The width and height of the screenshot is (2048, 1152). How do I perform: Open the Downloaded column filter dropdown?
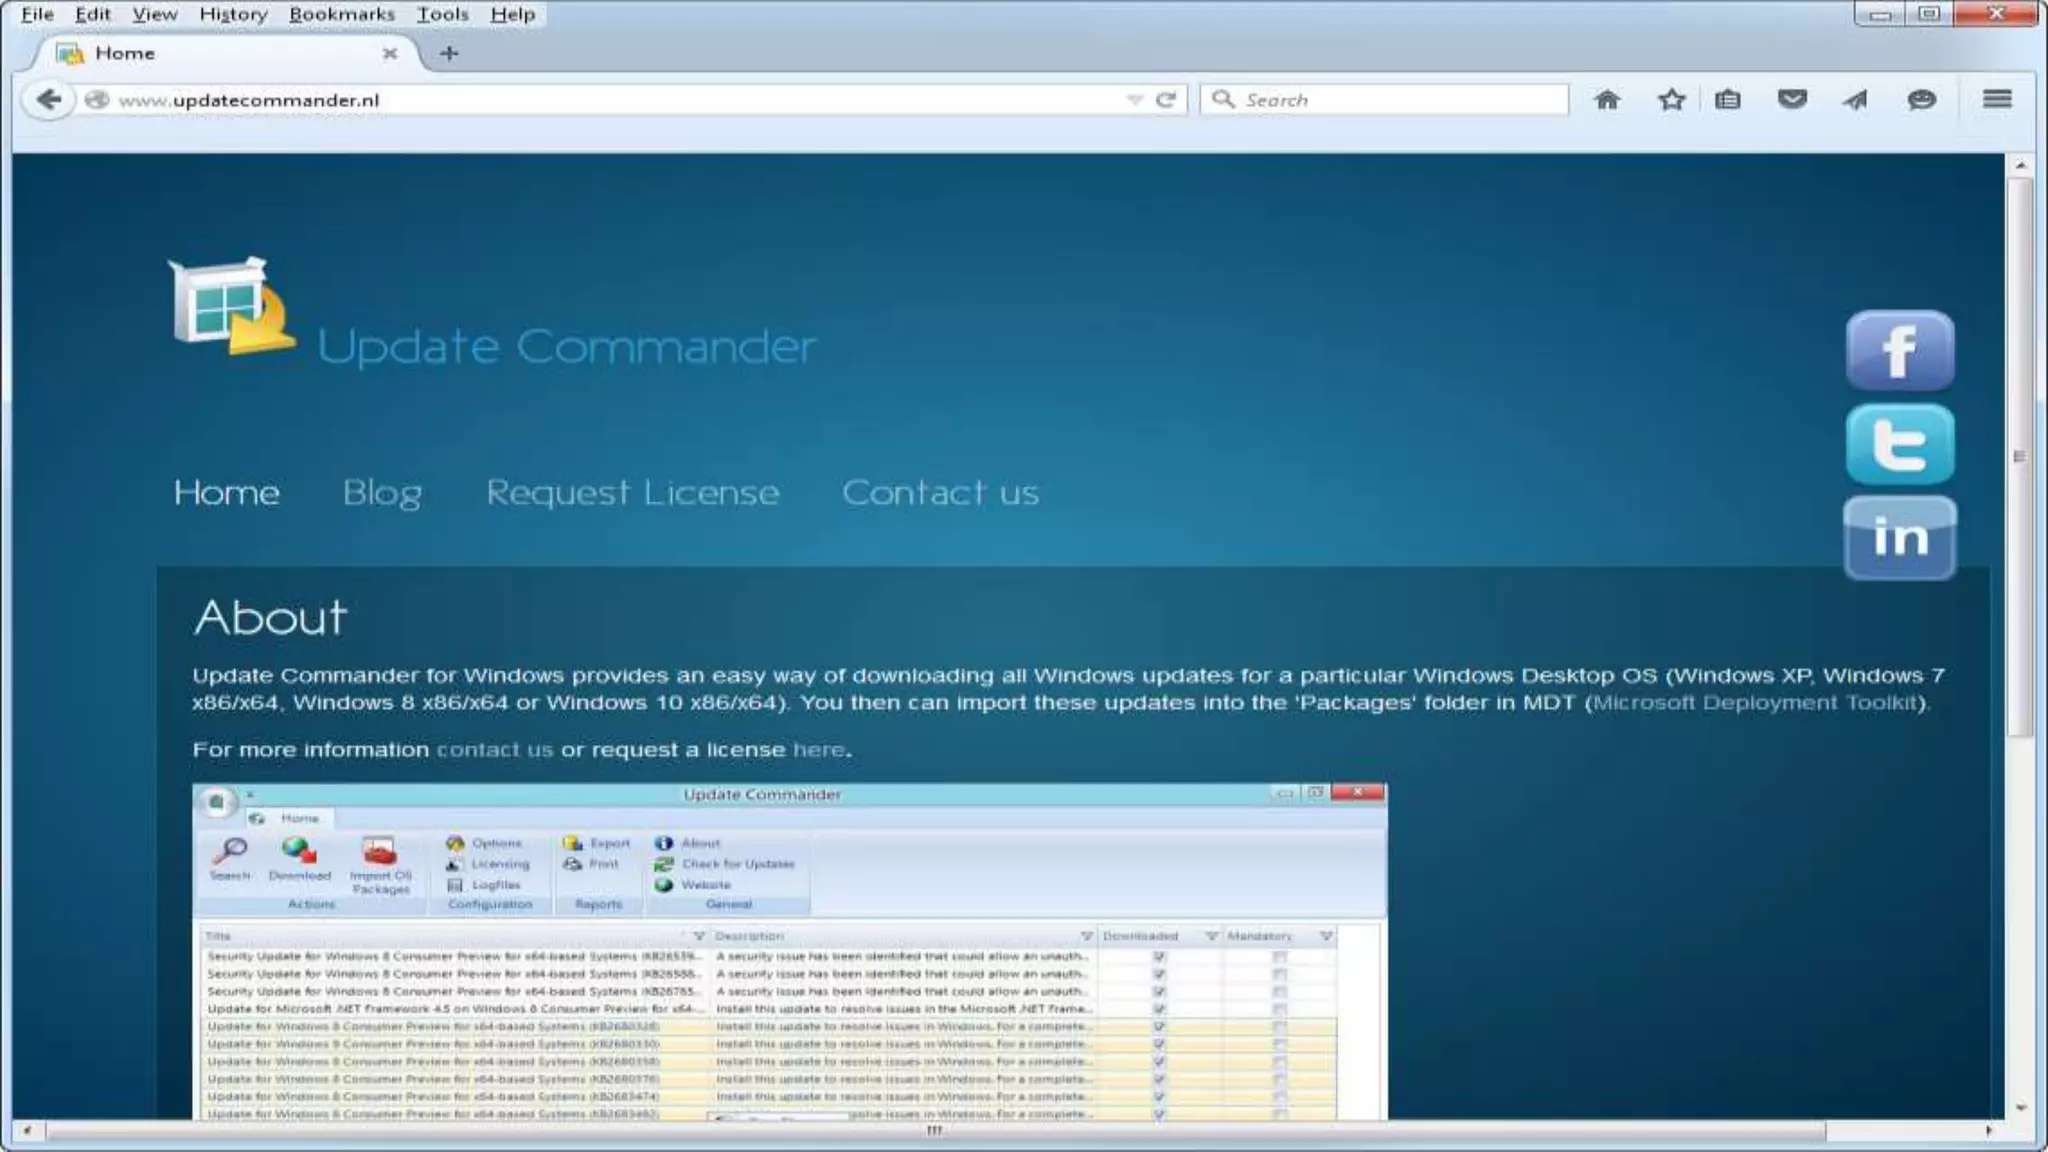click(x=1211, y=936)
